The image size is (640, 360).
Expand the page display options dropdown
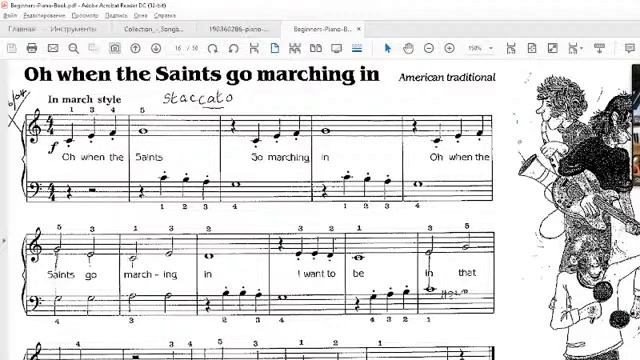click(576, 48)
